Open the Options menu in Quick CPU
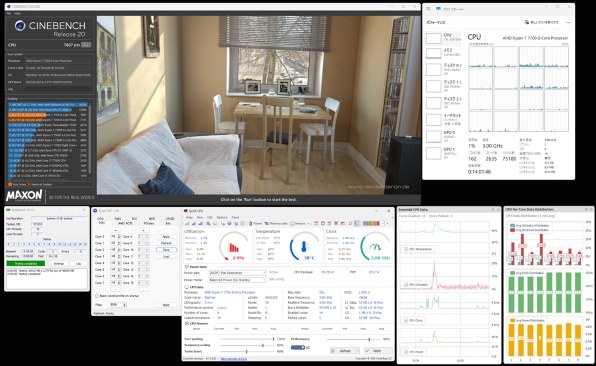 [x=222, y=217]
